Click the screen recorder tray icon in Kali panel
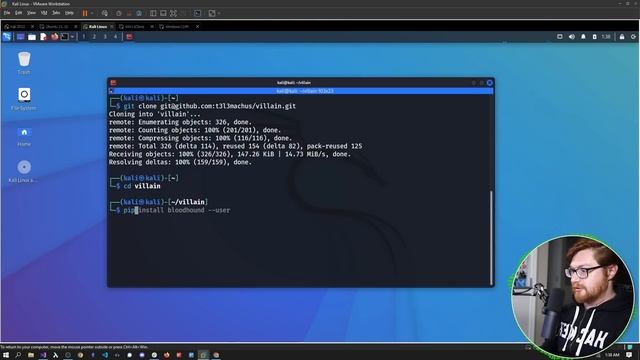This screenshot has height=360, width=640. coord(560,37)
